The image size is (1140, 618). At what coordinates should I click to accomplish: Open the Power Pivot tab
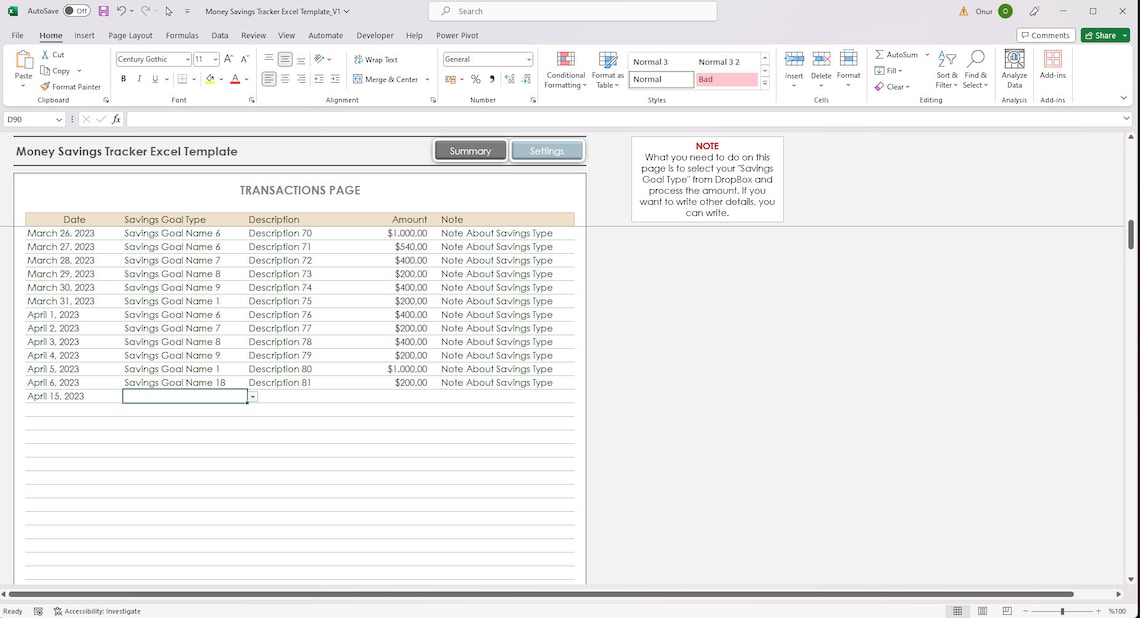pos(456,35)
